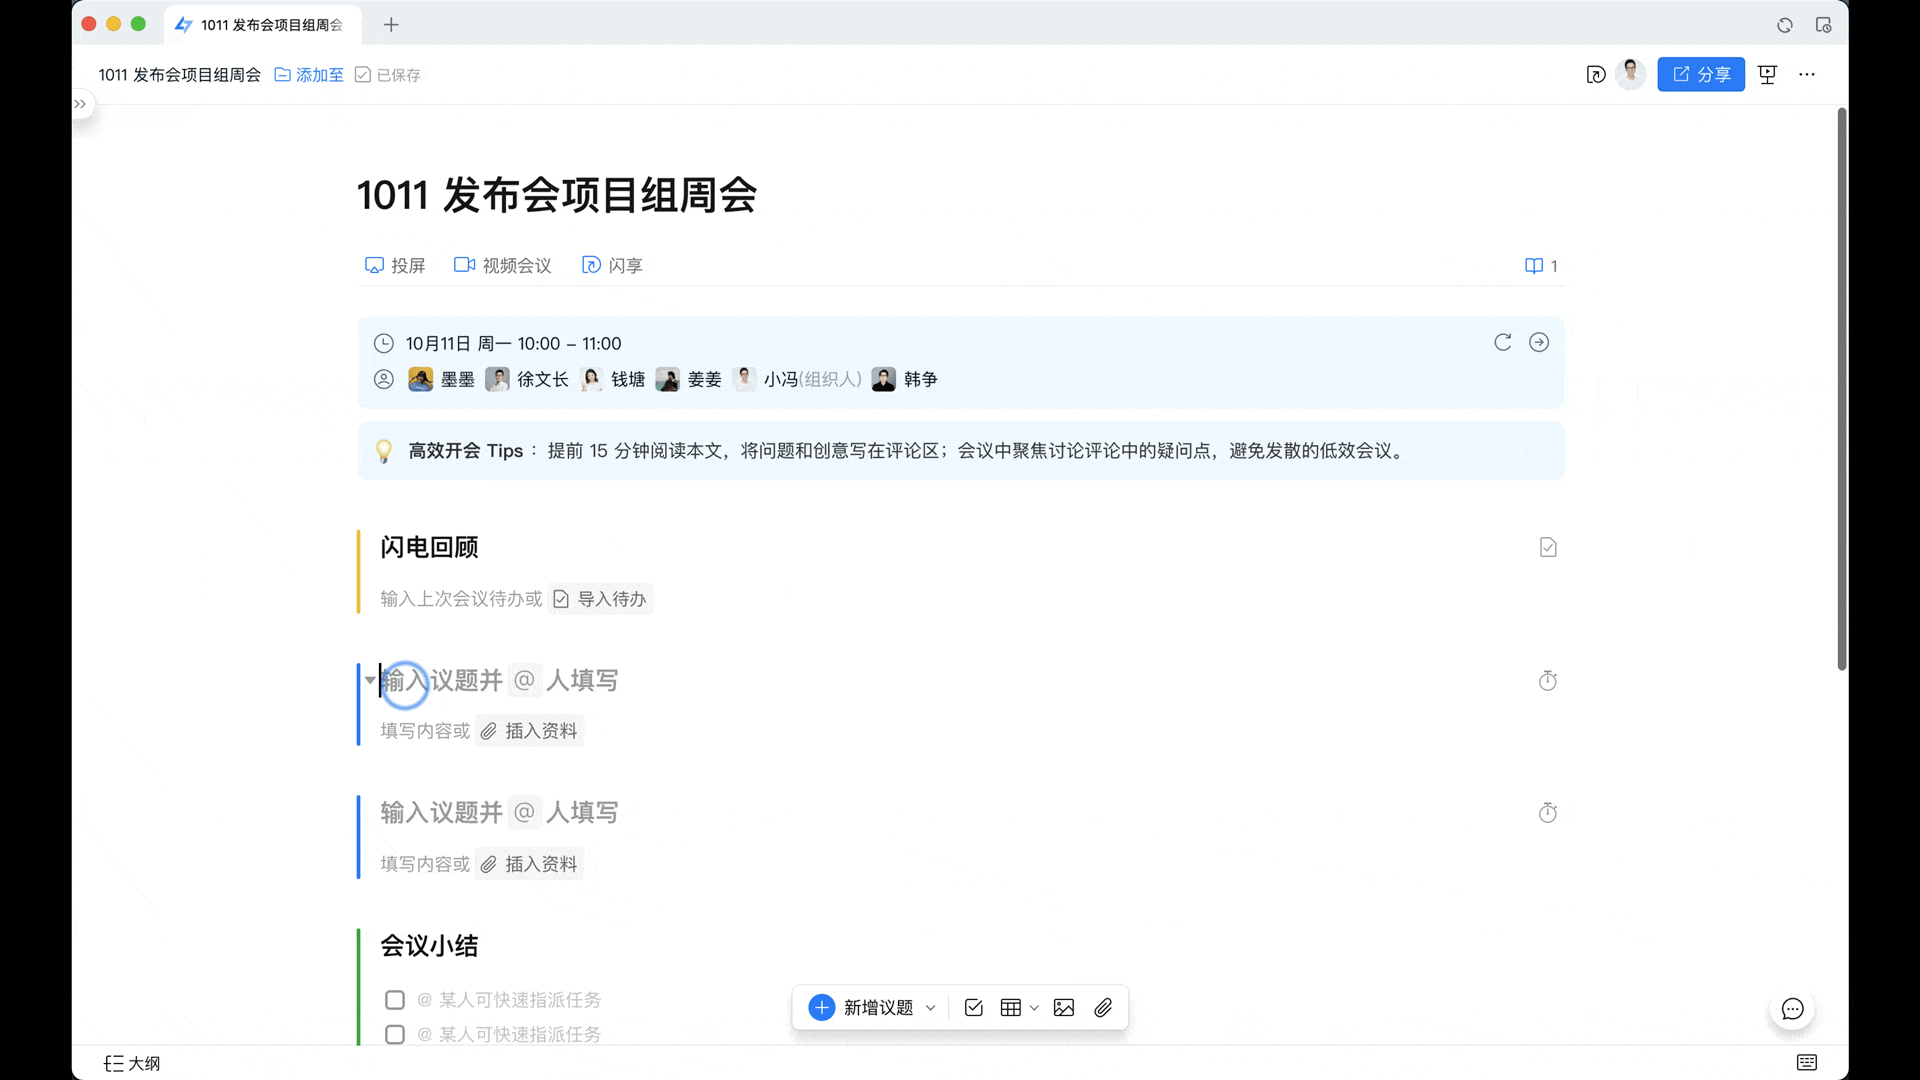Insert a task checkbox from bottom toolbar
This screenshot has width=1920, height=1080.
click(x=973, y=1007)
